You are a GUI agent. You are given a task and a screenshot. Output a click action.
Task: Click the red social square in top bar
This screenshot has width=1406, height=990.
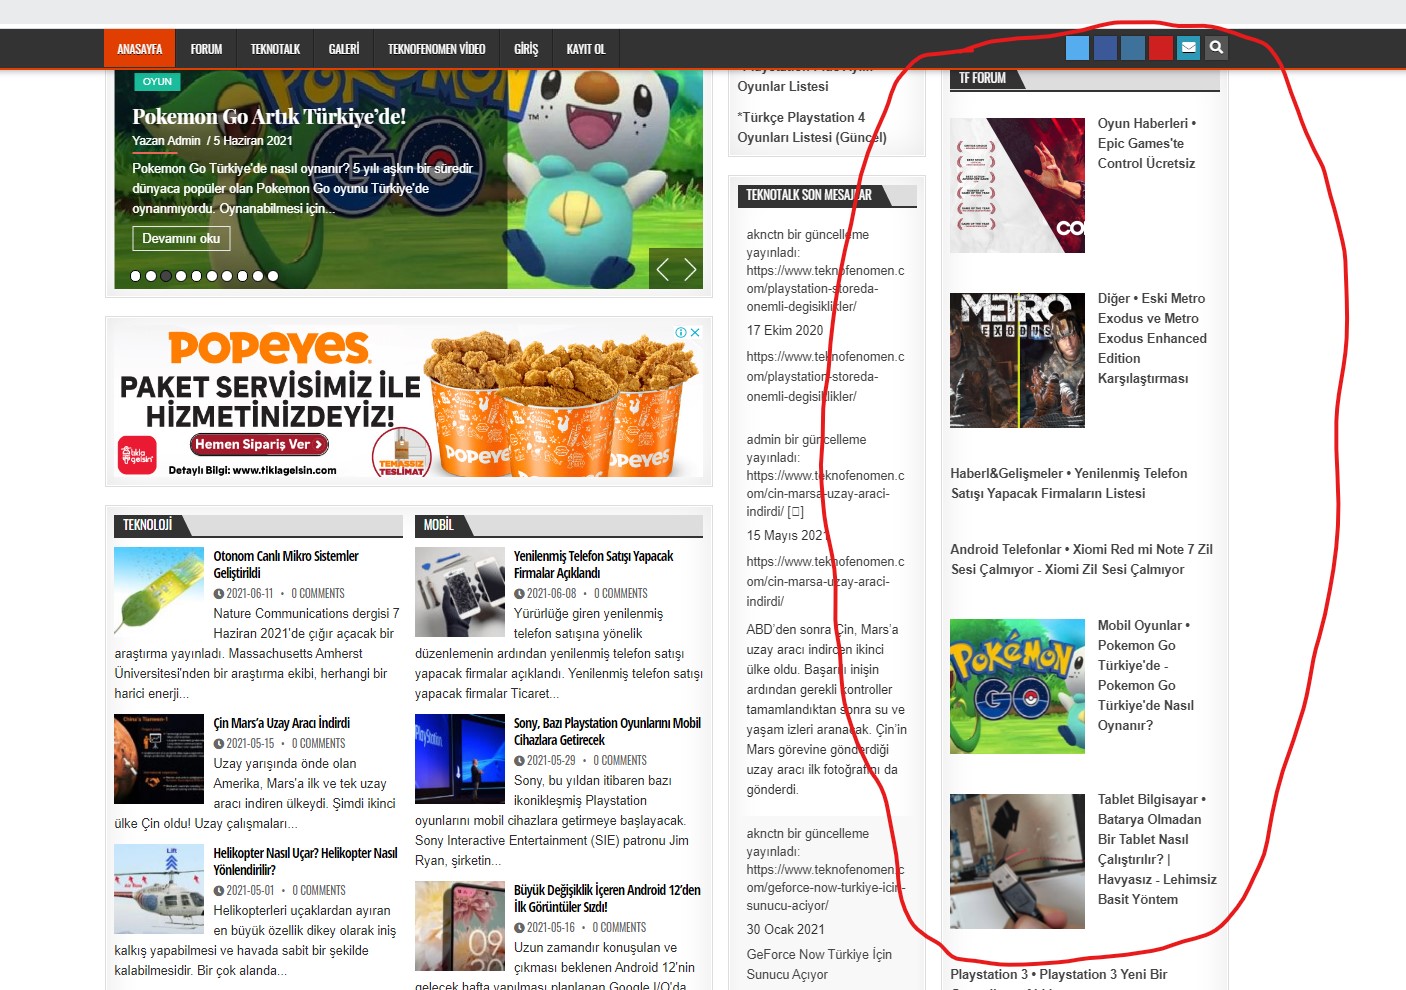click(1160, 47)
